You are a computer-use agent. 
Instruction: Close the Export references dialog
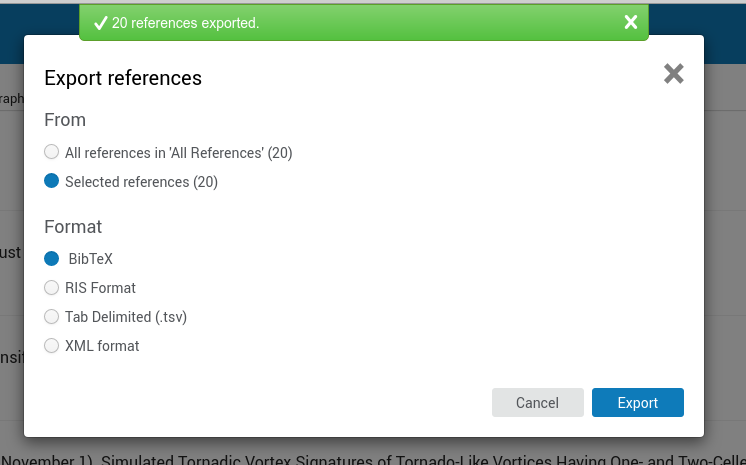674,74
